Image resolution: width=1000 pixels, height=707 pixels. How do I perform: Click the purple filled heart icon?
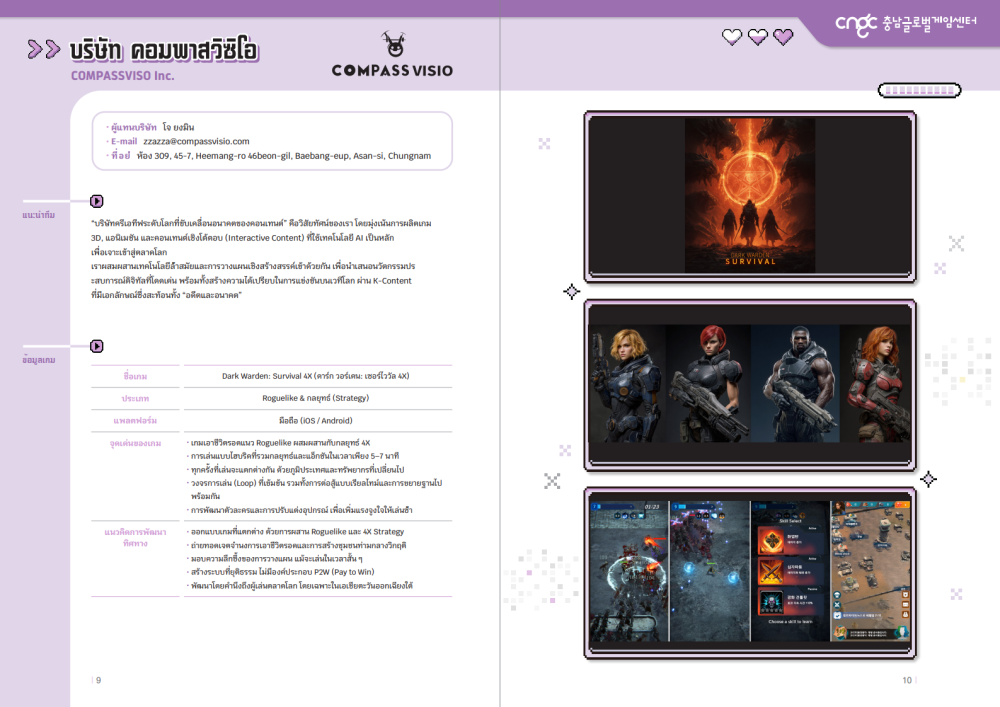click(783, 37)
